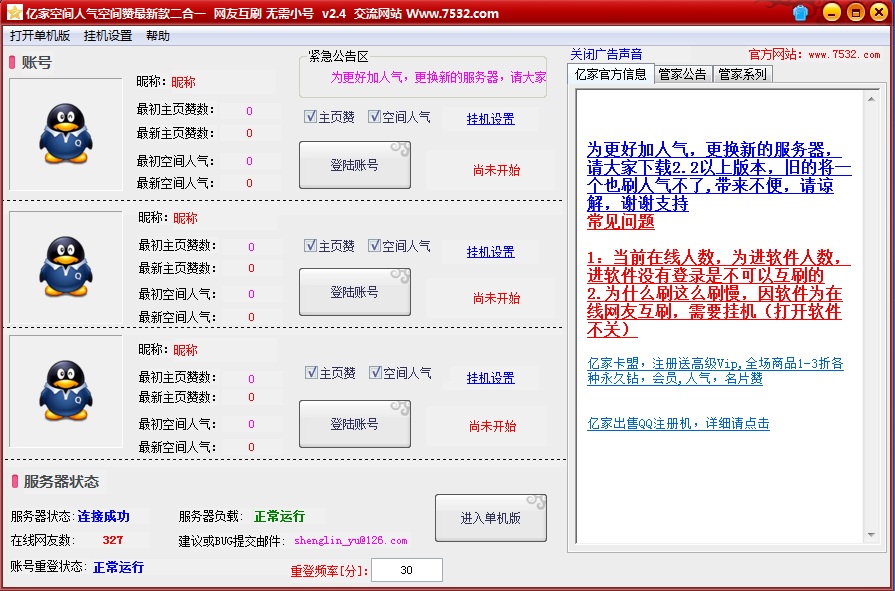
Task: Click 登陆账号 button for the bottom account
Action: tap(355, 424)
